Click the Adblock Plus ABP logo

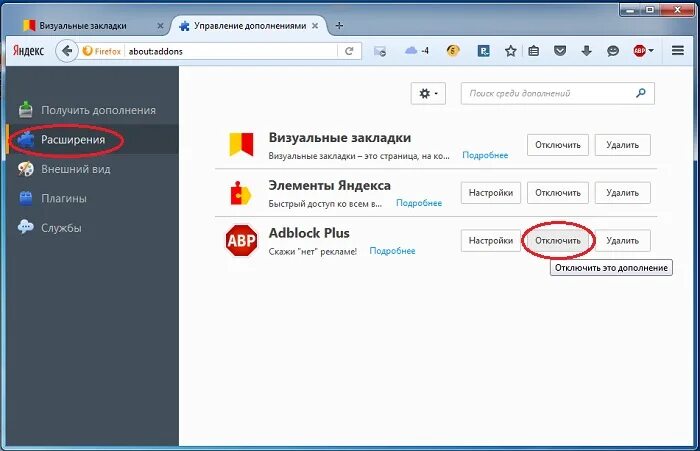(242, 240)
